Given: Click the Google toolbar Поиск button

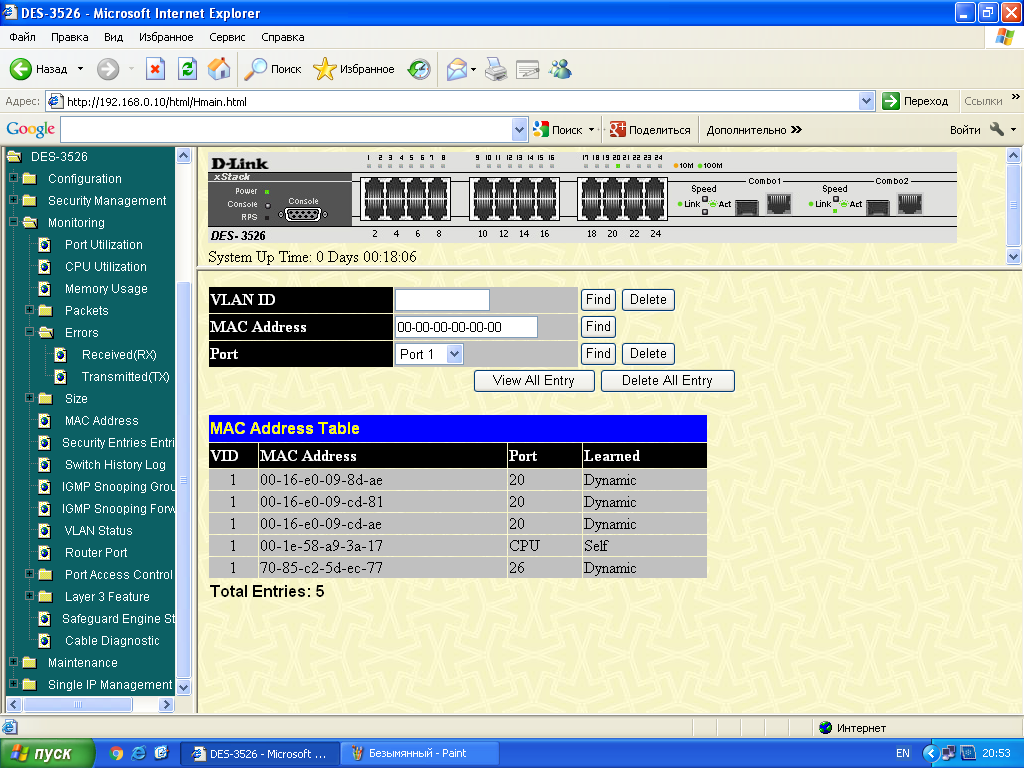Looking at the screenshot, I should tap(558, 129).
